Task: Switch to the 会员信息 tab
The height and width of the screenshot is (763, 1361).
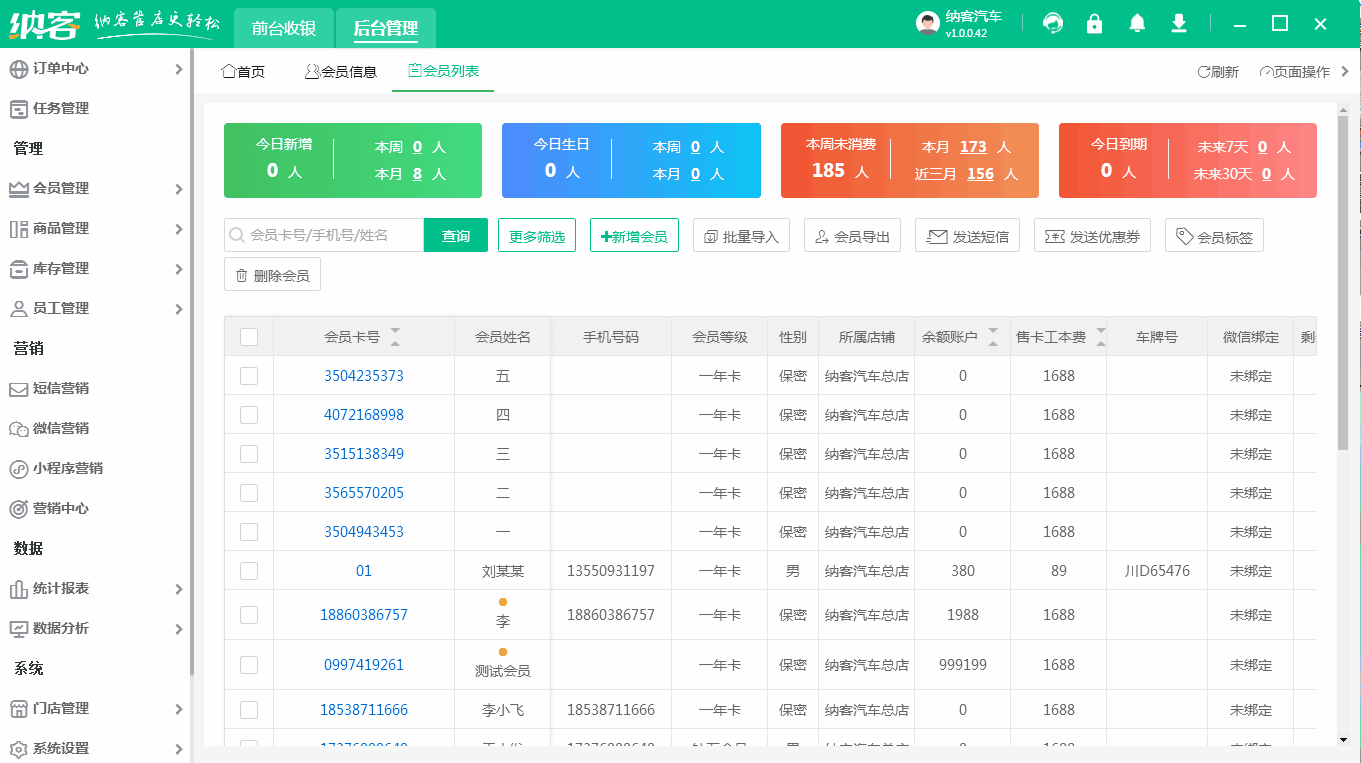Action: click(x=340, y=71)
